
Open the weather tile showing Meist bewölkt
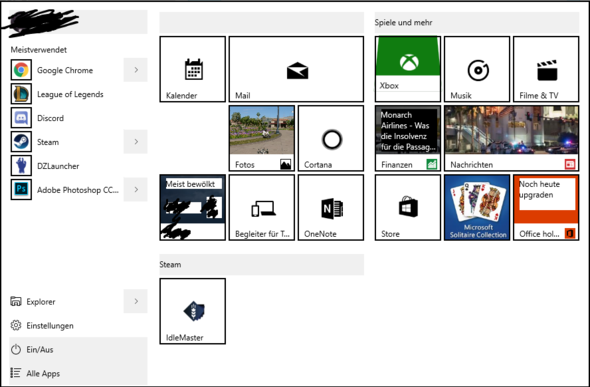click(x=193, y=208)
